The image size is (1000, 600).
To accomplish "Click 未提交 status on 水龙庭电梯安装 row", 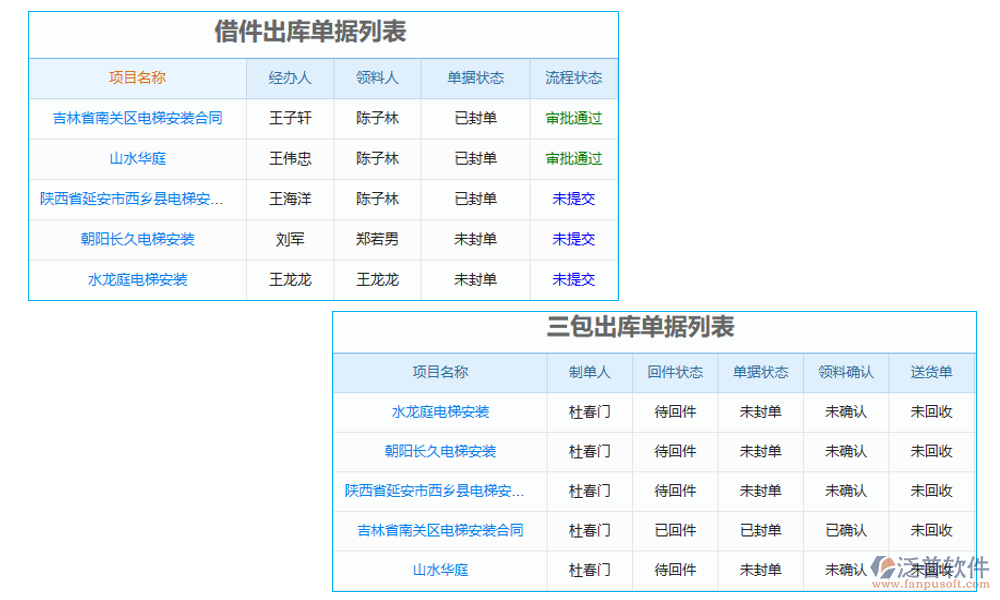I will pyautogui.click(x=574, y=279).
